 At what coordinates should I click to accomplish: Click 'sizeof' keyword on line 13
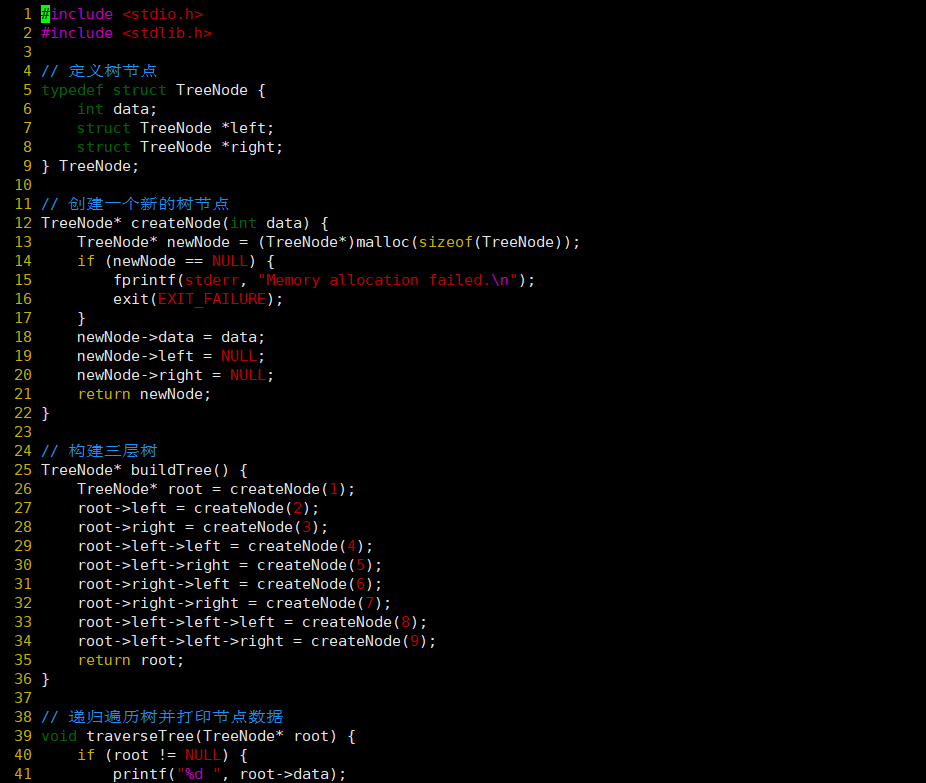click(446, 242)
